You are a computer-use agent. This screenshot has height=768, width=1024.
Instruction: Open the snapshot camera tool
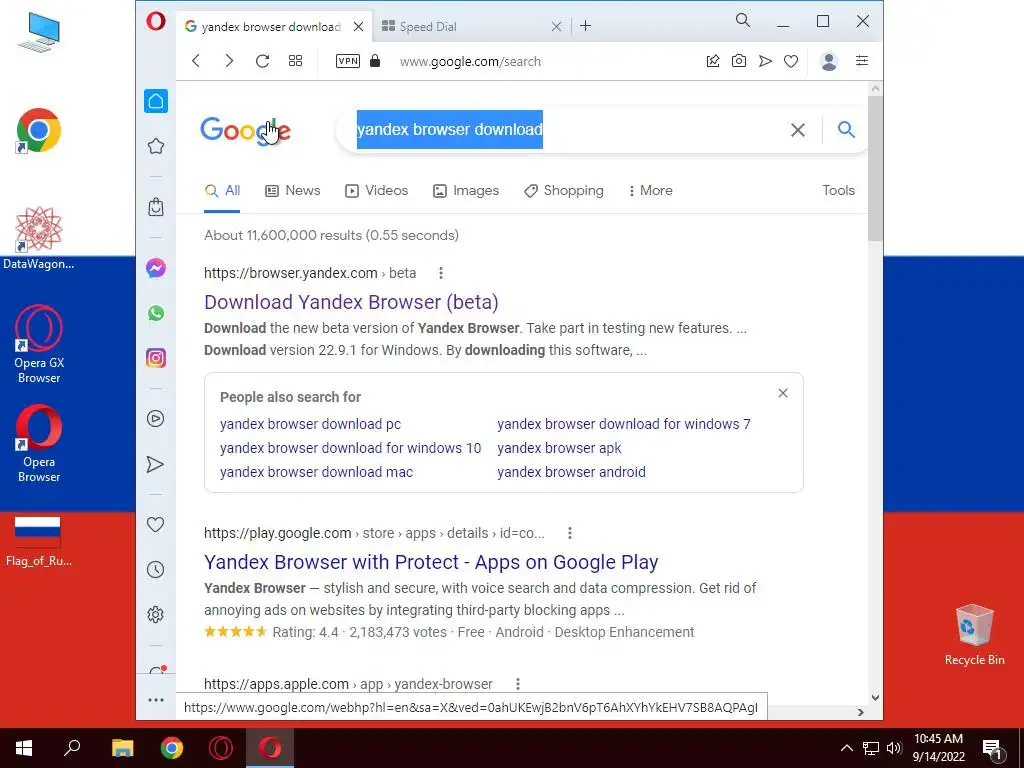[739, 61]
